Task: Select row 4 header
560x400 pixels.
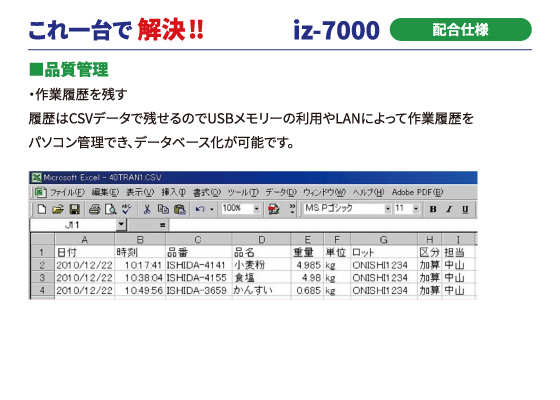Action: [x=42, y=290]
